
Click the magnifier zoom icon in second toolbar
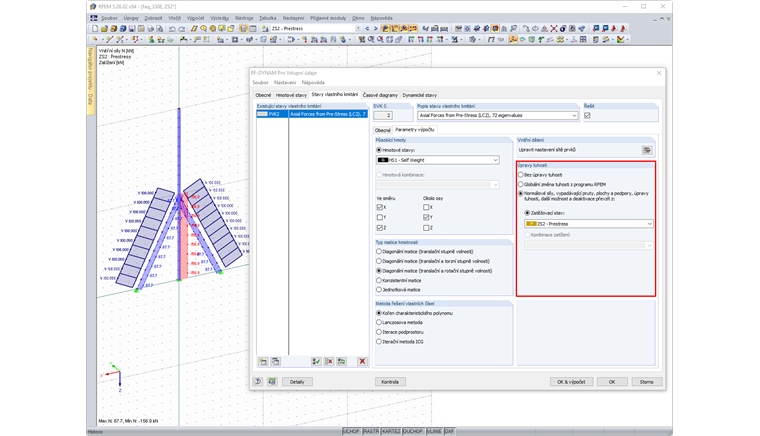click(x=371, y=40)
